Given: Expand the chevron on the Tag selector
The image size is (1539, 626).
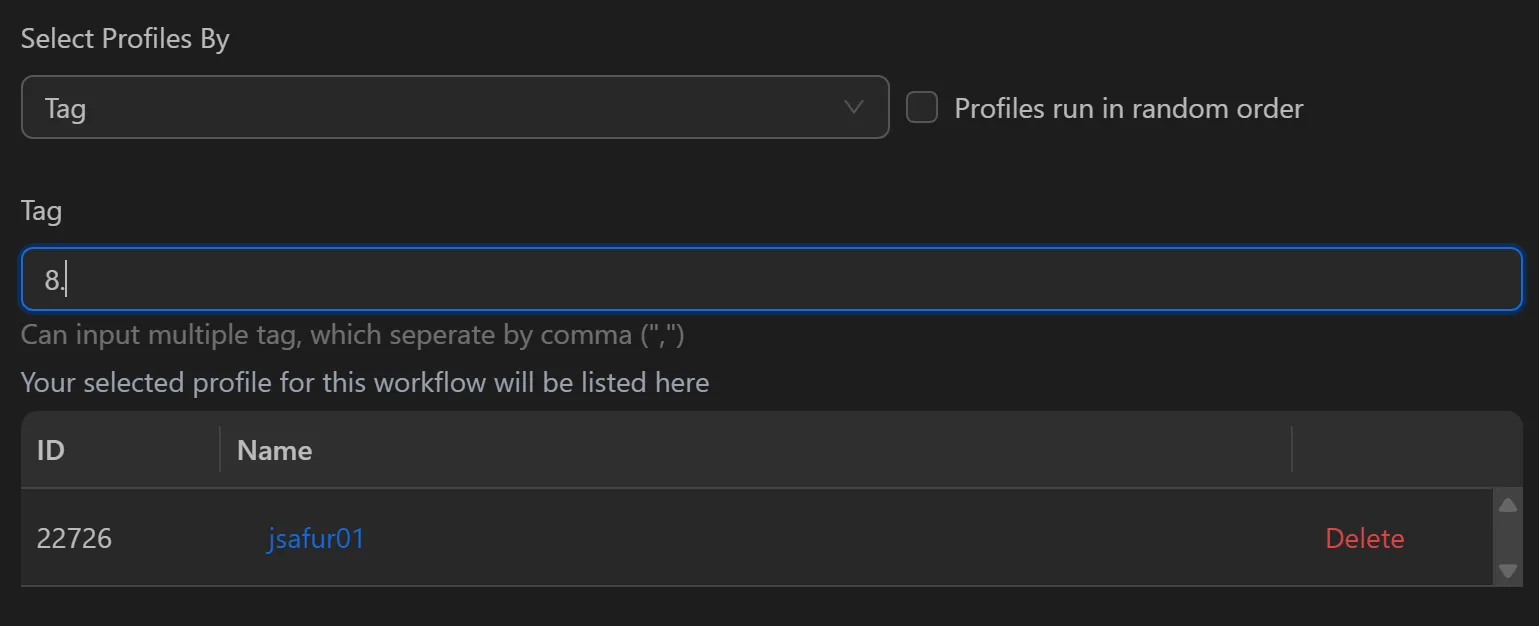Looking at the screenshot, I should [x=852, y=107].
